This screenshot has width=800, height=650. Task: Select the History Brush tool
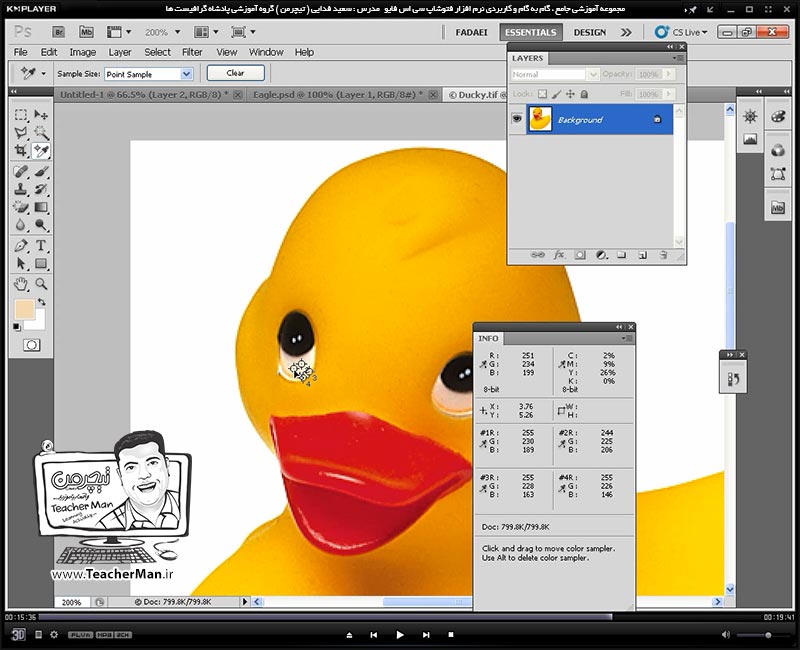[x=41, y=189]
